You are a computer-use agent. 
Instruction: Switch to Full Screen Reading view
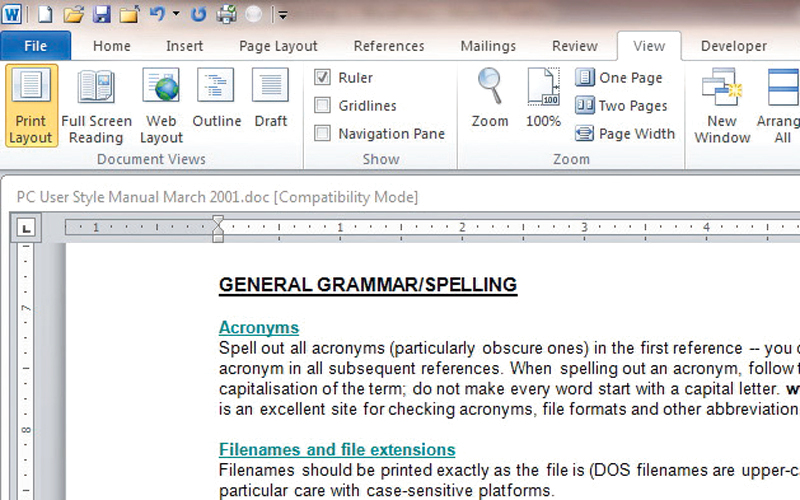click(96, 105)
